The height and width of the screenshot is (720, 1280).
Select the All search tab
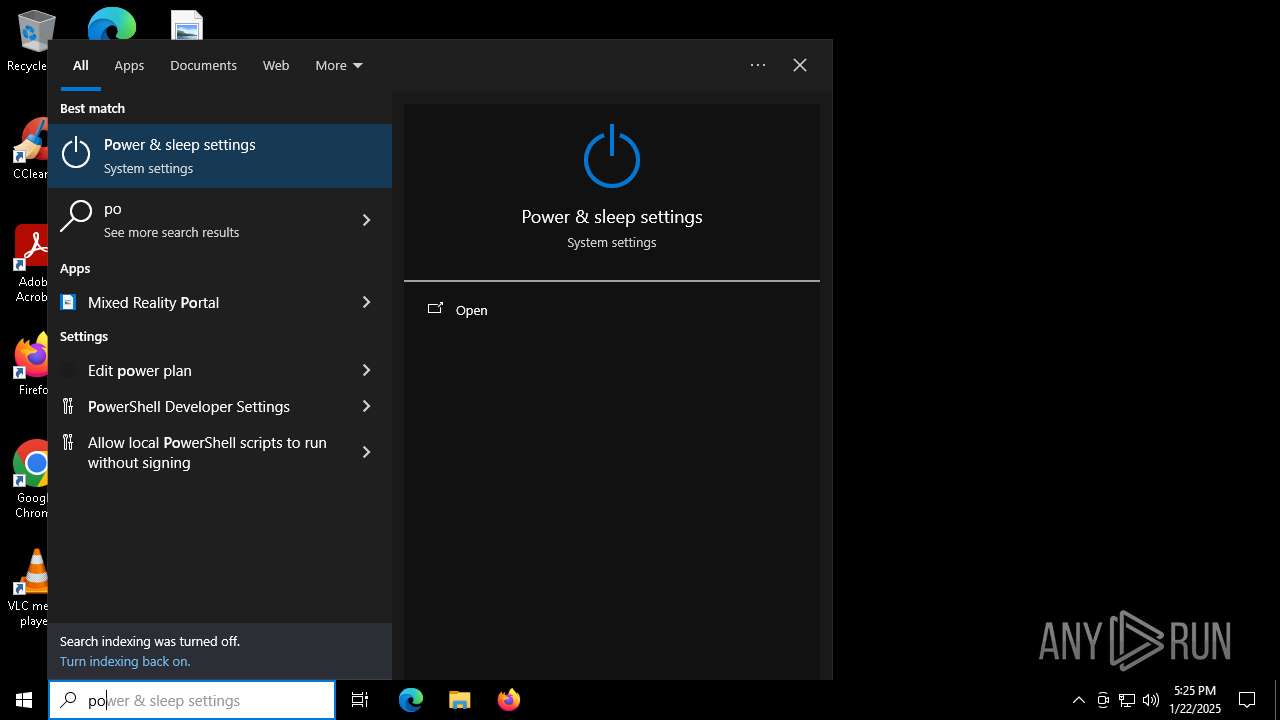[x=81, y=65]
